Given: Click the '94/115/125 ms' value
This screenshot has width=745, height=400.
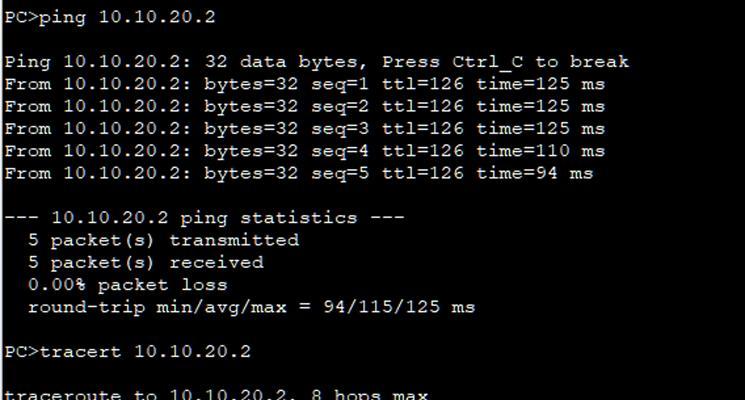Looking at the screenshot, I should click(x=399, y=307).
